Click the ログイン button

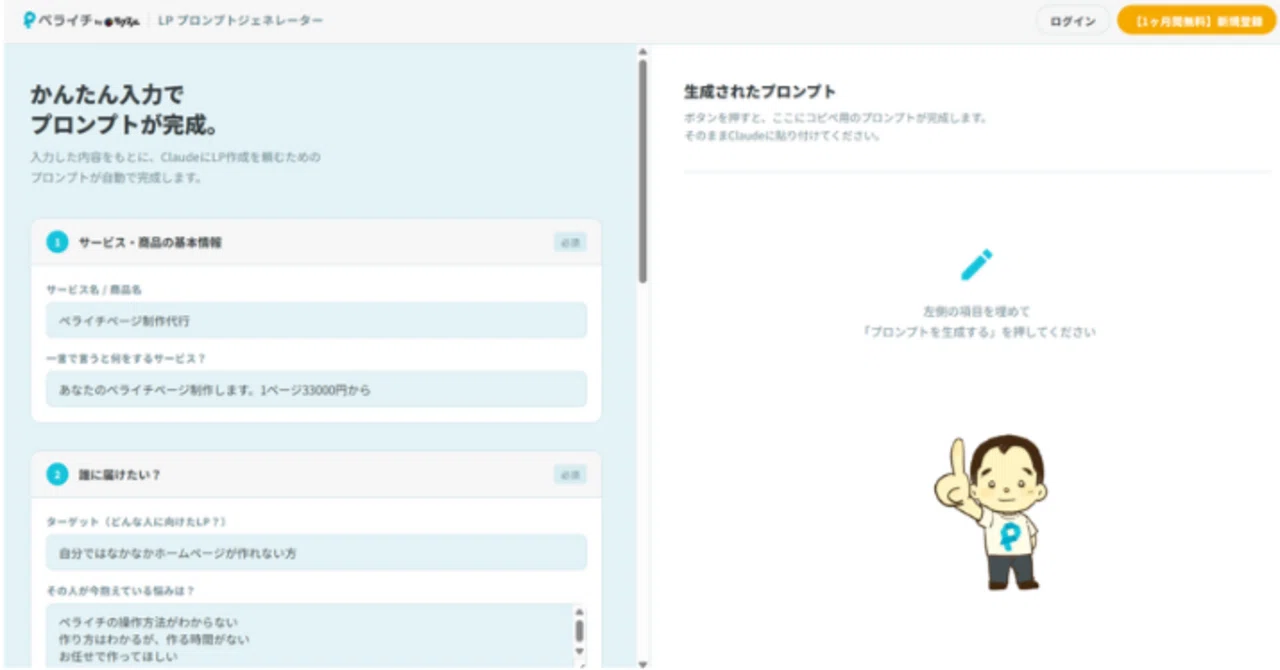(1073, 21)
